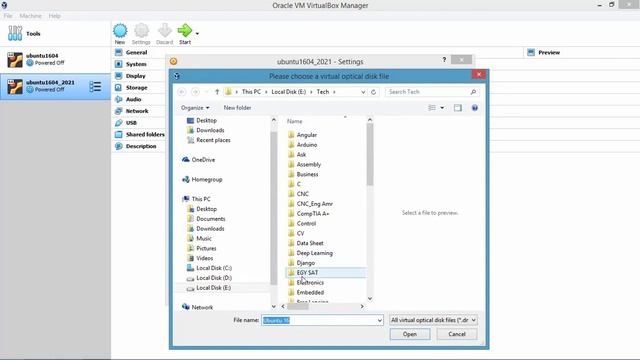Click the navigation pane scrollbar thumb
Screen dimensions: 640x360
pos(273,207)
